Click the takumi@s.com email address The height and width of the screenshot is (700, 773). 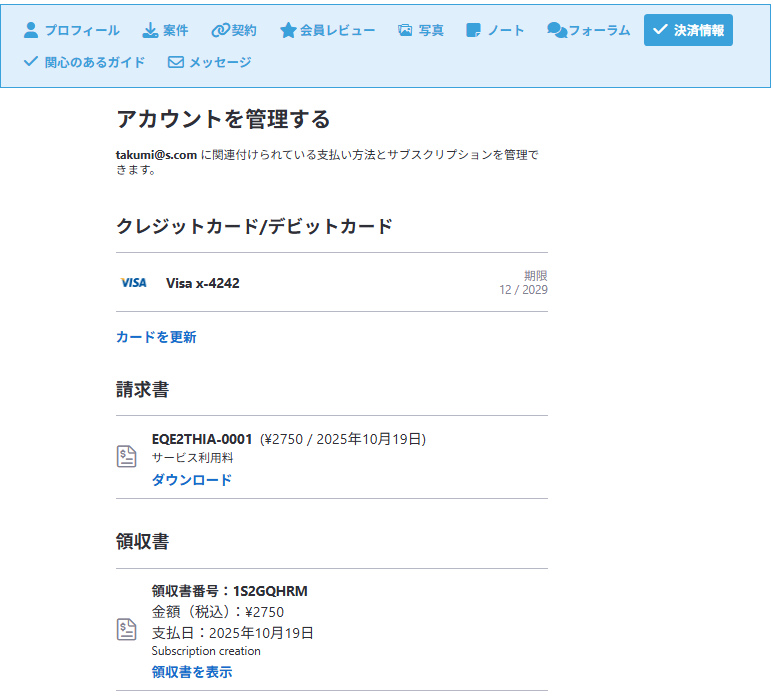(x=156, y=155)
